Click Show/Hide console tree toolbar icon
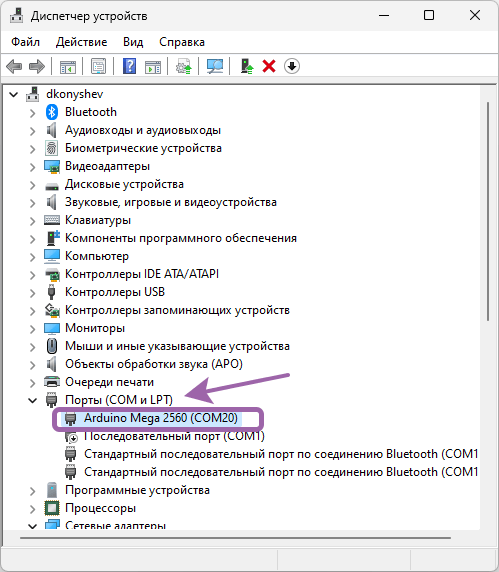The image size is (499, 572). point(68,66)
